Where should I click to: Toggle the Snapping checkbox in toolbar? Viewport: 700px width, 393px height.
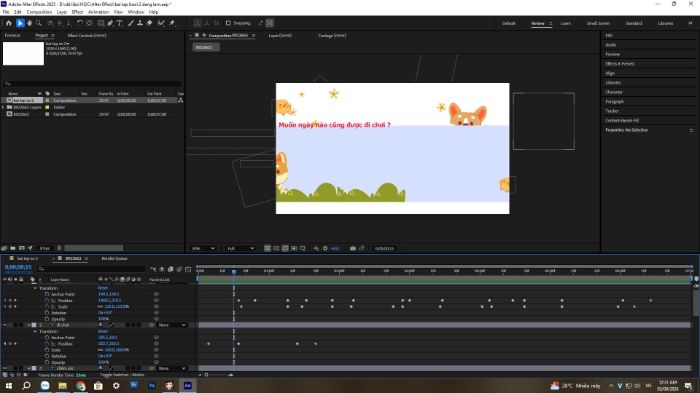(228, 23)
